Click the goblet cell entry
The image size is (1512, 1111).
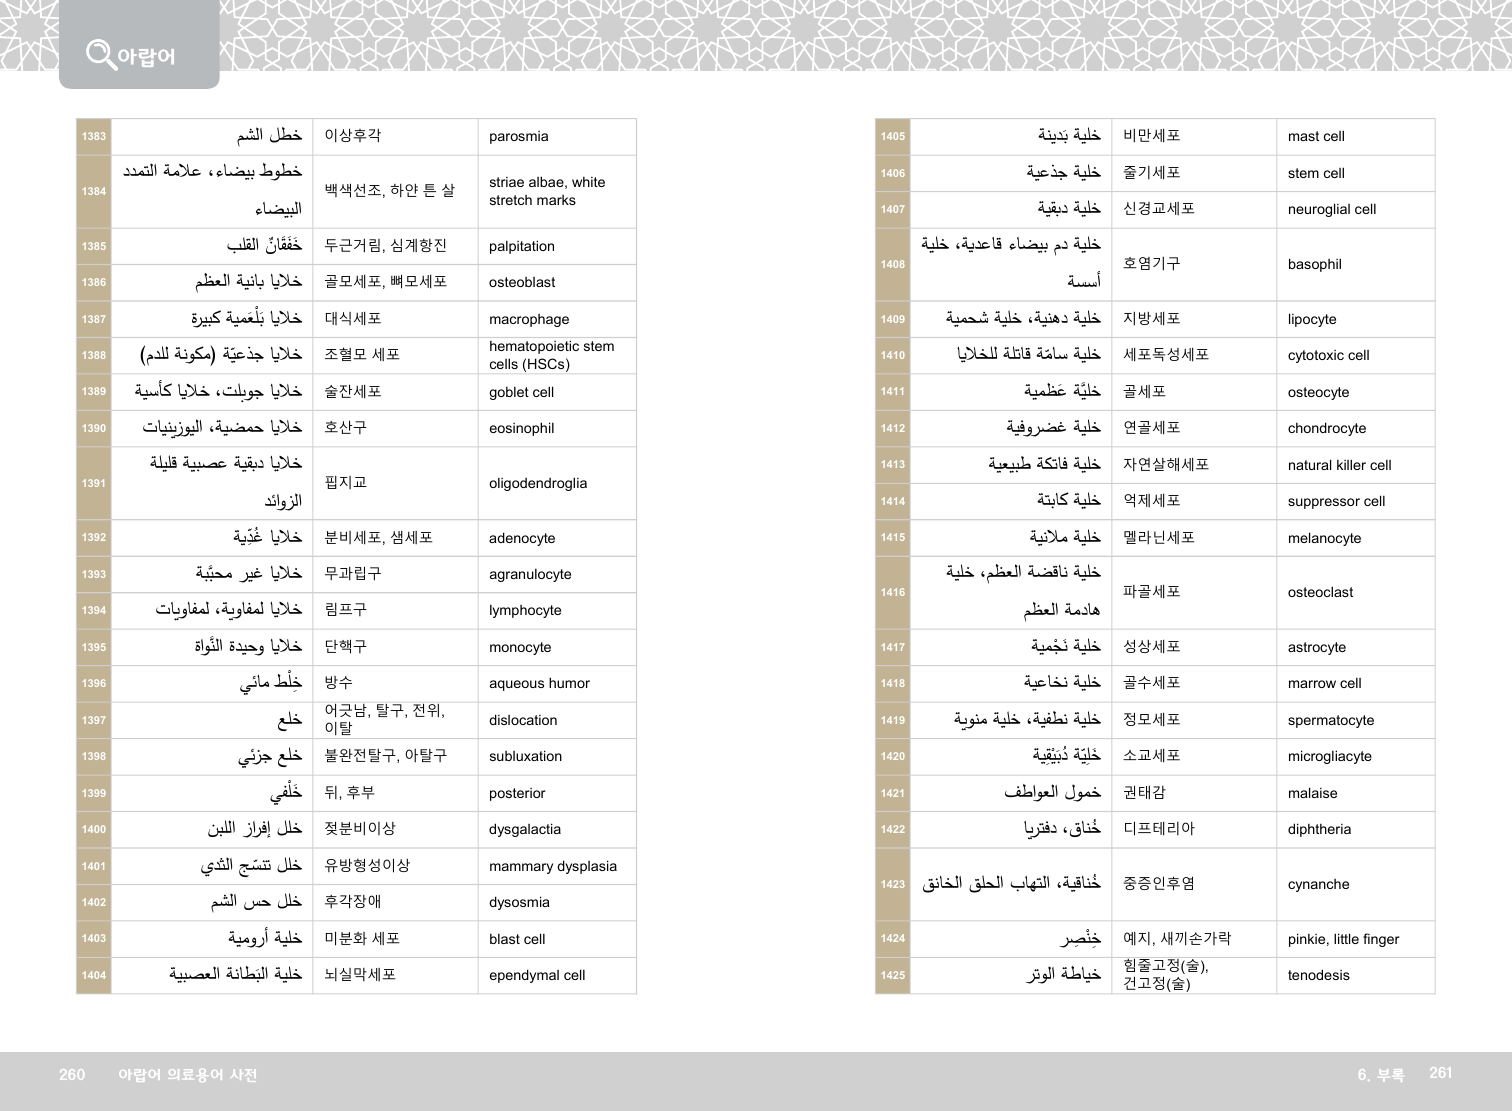click(521, 392)
